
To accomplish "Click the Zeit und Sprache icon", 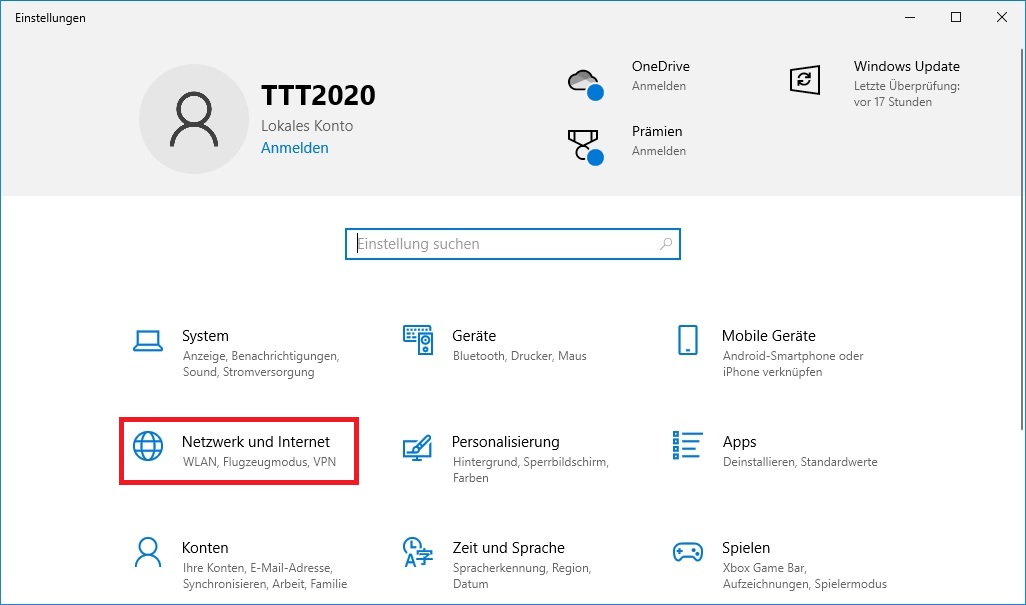I will 417,552.
